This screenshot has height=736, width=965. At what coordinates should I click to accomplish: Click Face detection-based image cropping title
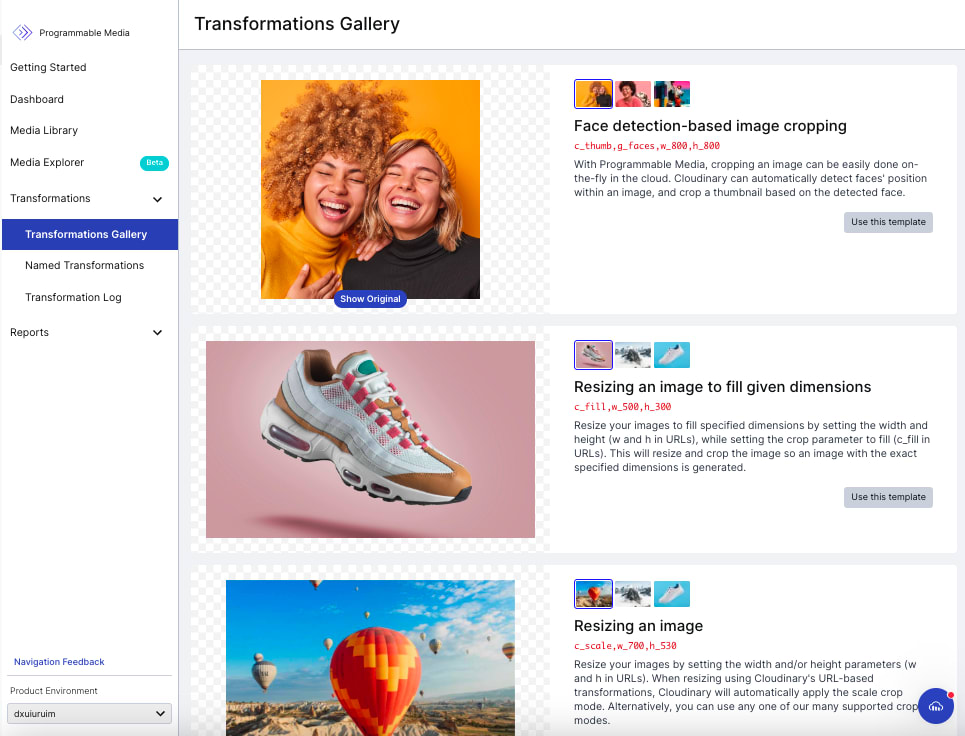710,126
